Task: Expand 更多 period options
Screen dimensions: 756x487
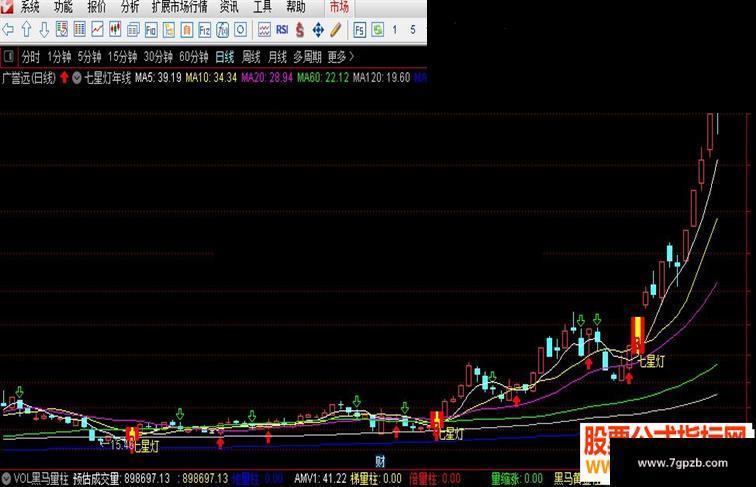Action: (x=340, y=57)
